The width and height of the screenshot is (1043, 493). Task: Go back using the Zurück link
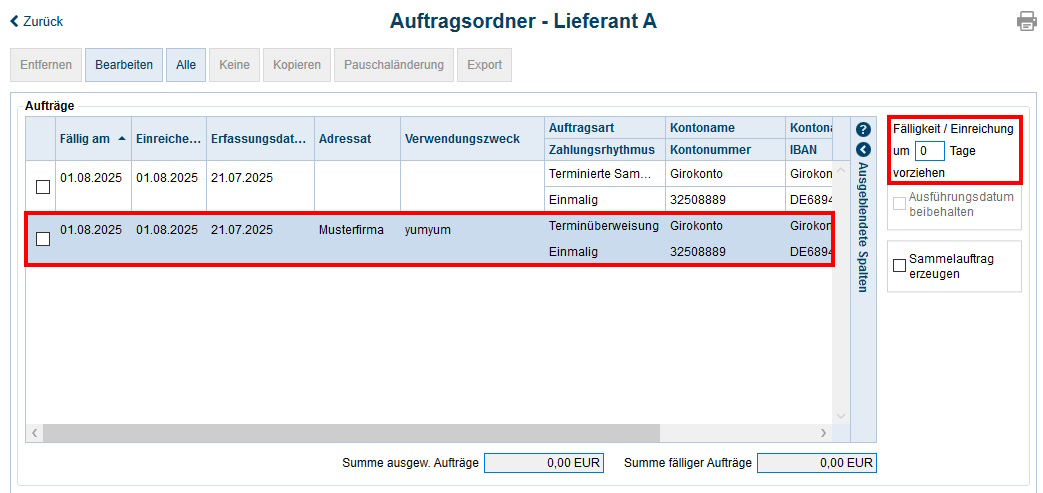click(x=37, y=21)
